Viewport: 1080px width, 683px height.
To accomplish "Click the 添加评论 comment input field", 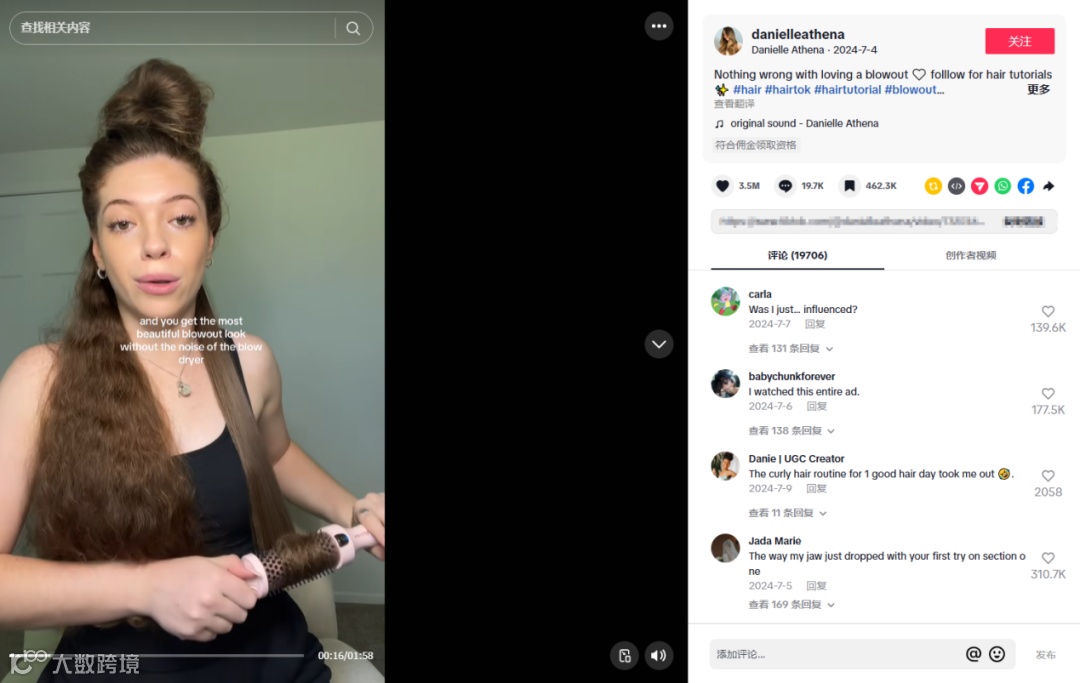I will coord(837,654).
